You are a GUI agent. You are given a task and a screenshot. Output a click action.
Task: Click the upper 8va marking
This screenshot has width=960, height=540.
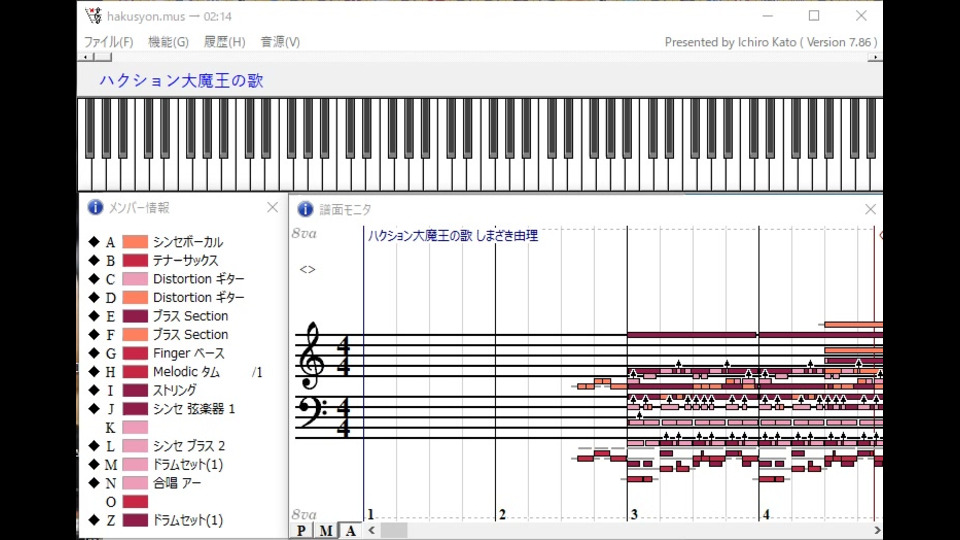click(304, 233)
